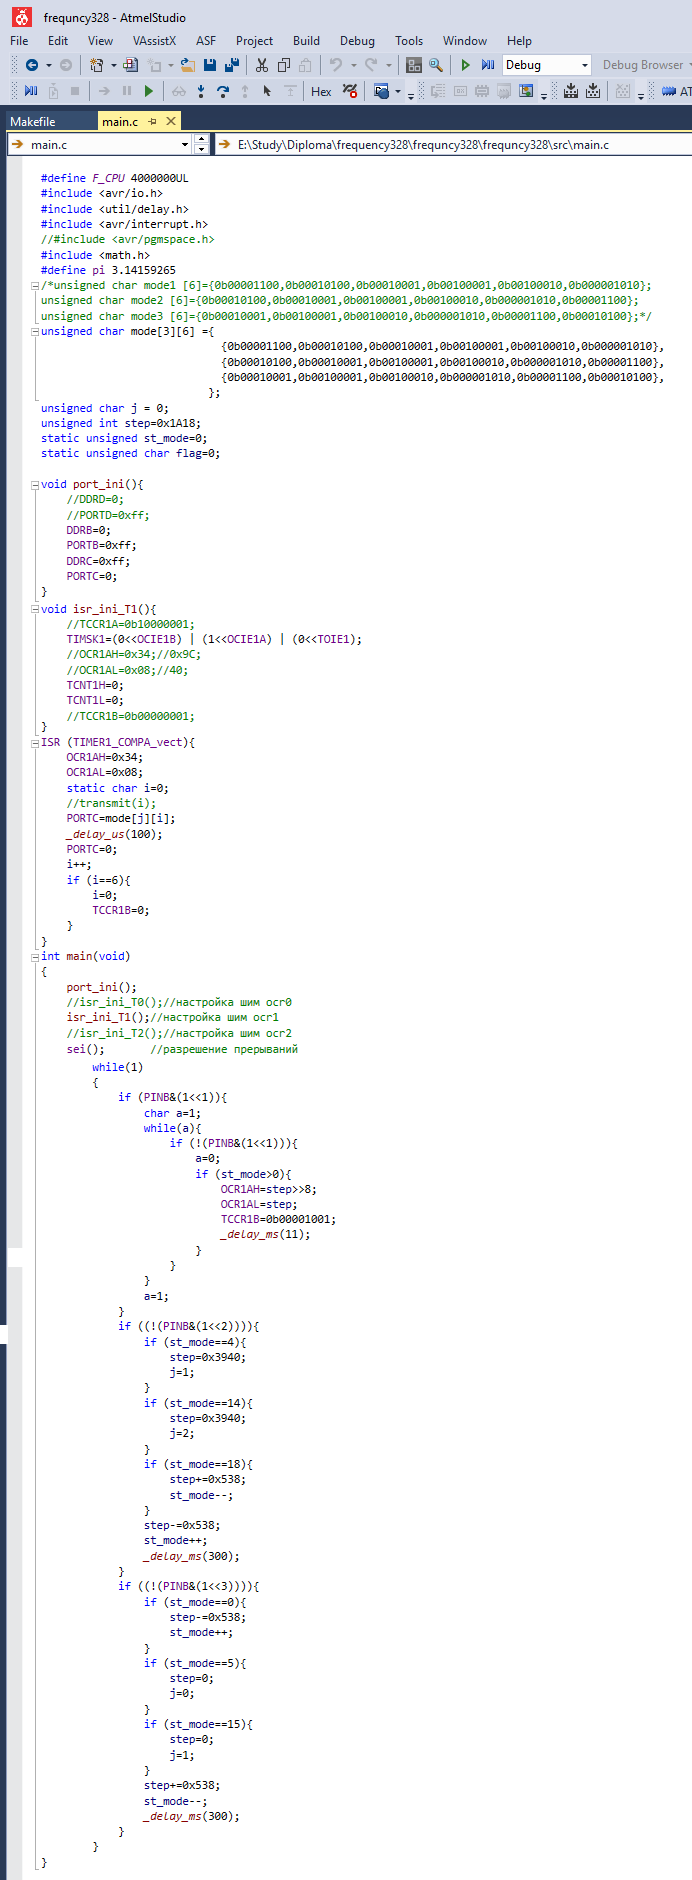Pin the main.c tab
Image resolution: width=692 pixels, height=1880 pixels.
point(153,121)
